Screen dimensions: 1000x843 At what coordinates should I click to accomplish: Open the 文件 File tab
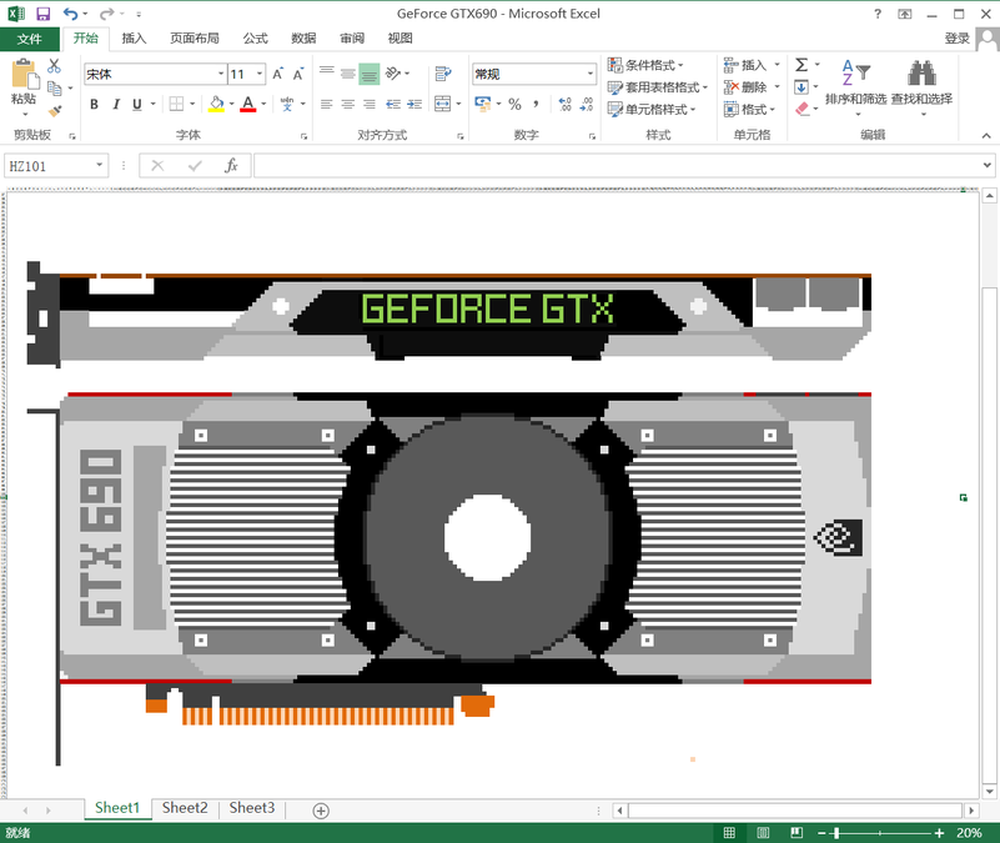tap(29, 39)
